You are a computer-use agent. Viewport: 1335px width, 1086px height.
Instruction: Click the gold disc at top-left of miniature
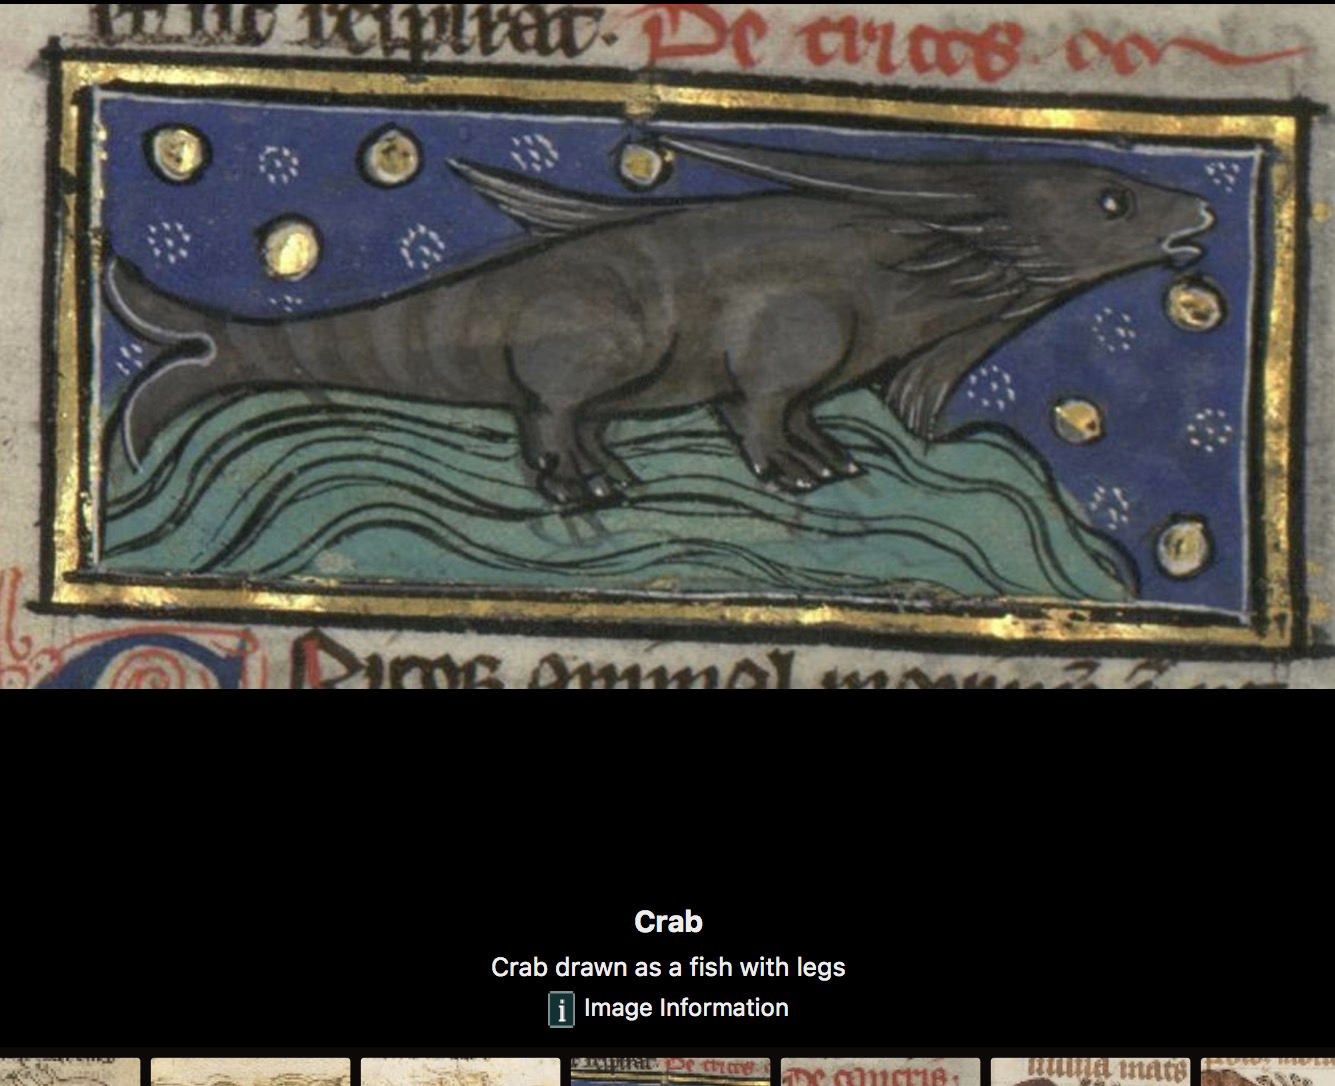coord(178,152)
